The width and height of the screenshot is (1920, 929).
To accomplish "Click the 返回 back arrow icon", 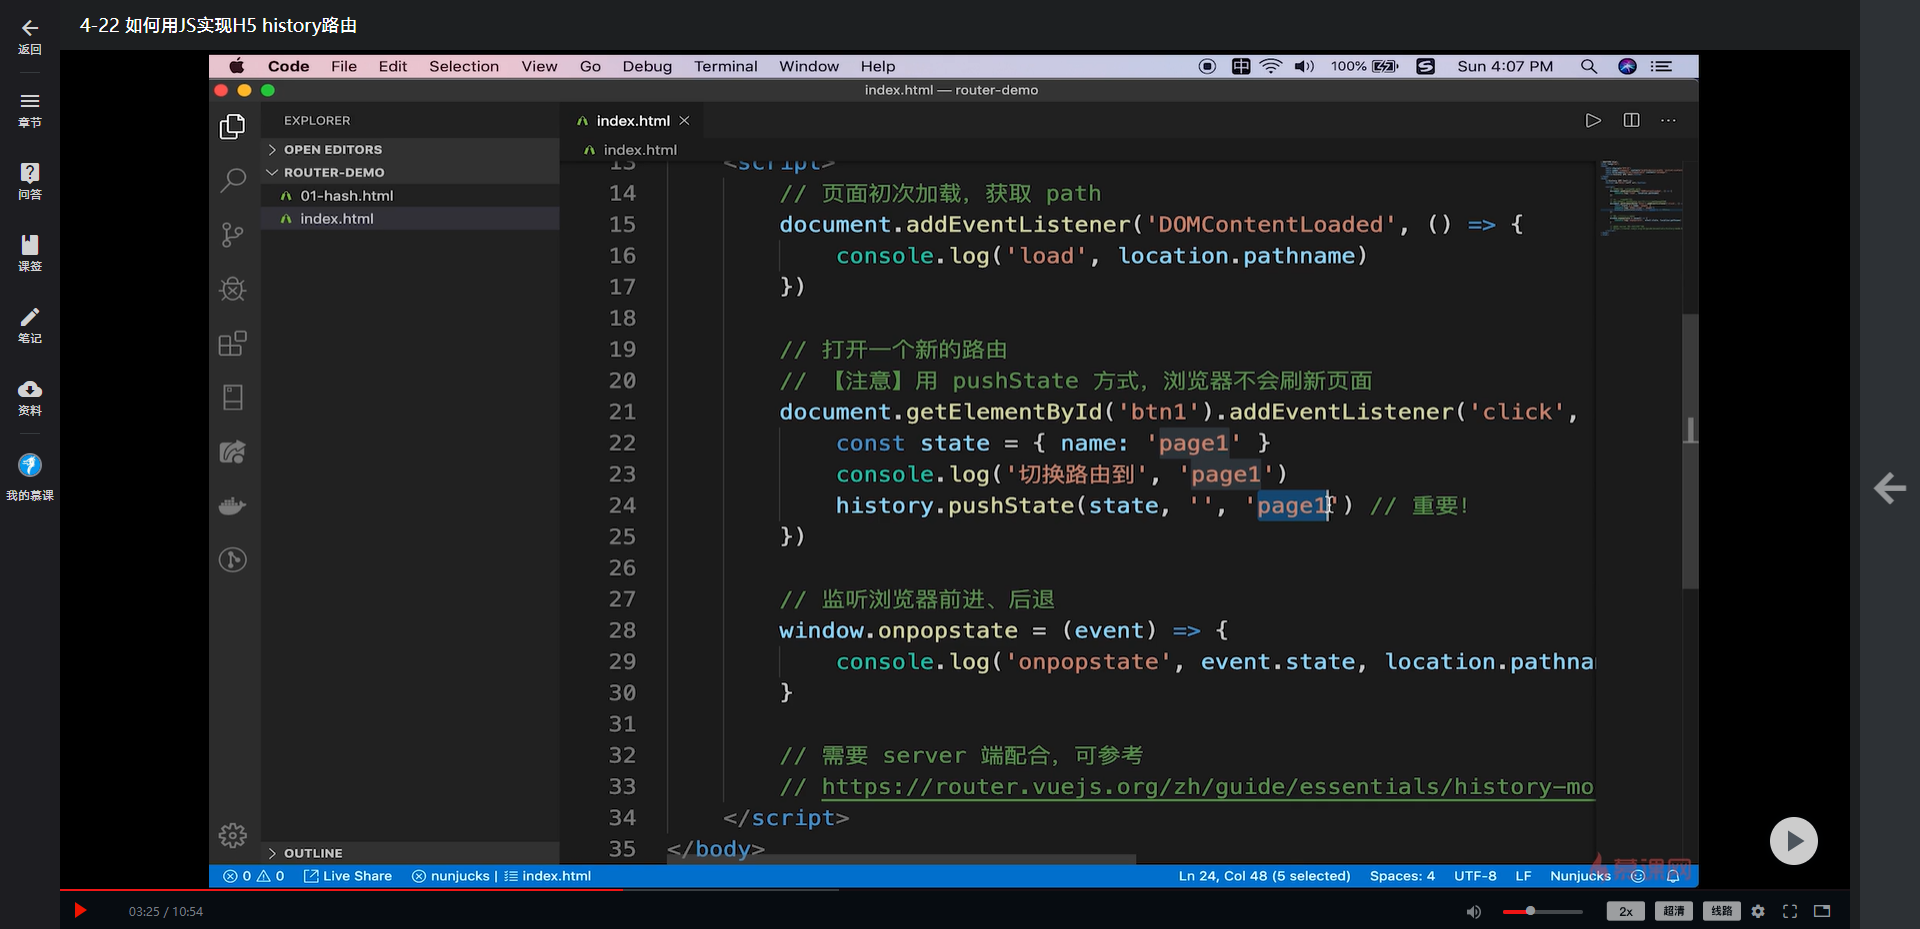I will click(x=30, y=28).
